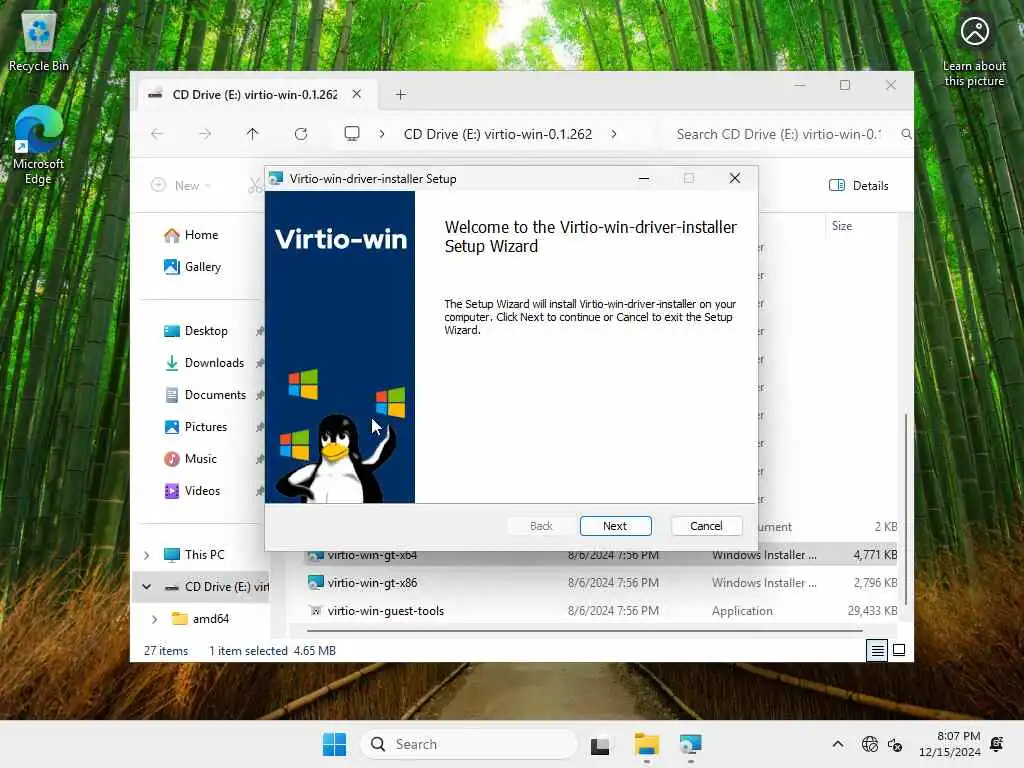Screen dimensions: 1024x768
Task: Click the taskbar Search box
Action: (x=469, y=744)
